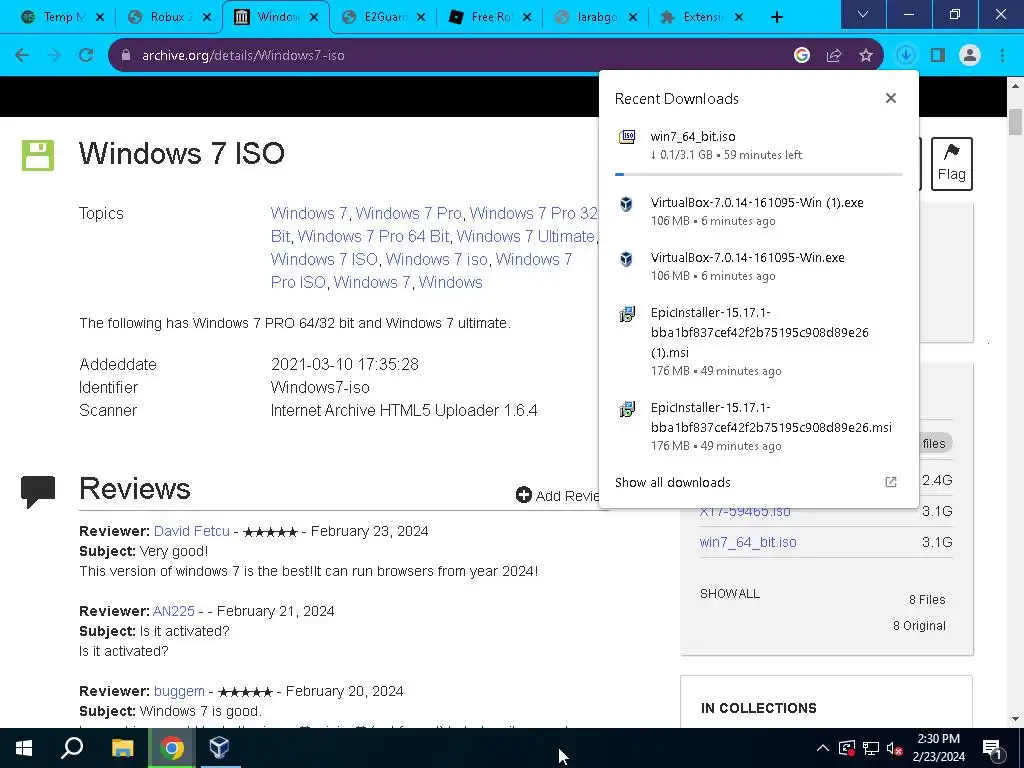Open VirtualBox-7.0.14-161095-Win (1).exe download
Viewport: 1024px width, 768px height.
pyautogui.click(x=758, y=212)
